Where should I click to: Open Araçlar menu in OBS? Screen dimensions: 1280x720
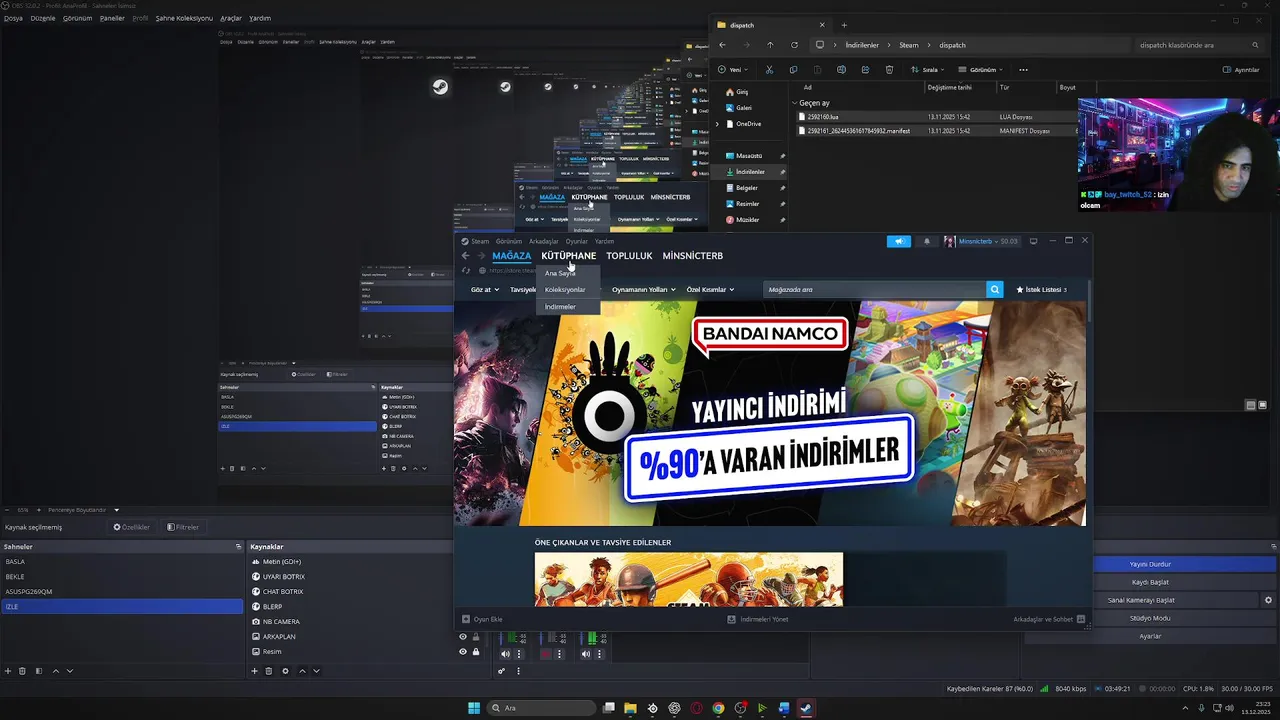pyautogui.click(x=231, y=18)
